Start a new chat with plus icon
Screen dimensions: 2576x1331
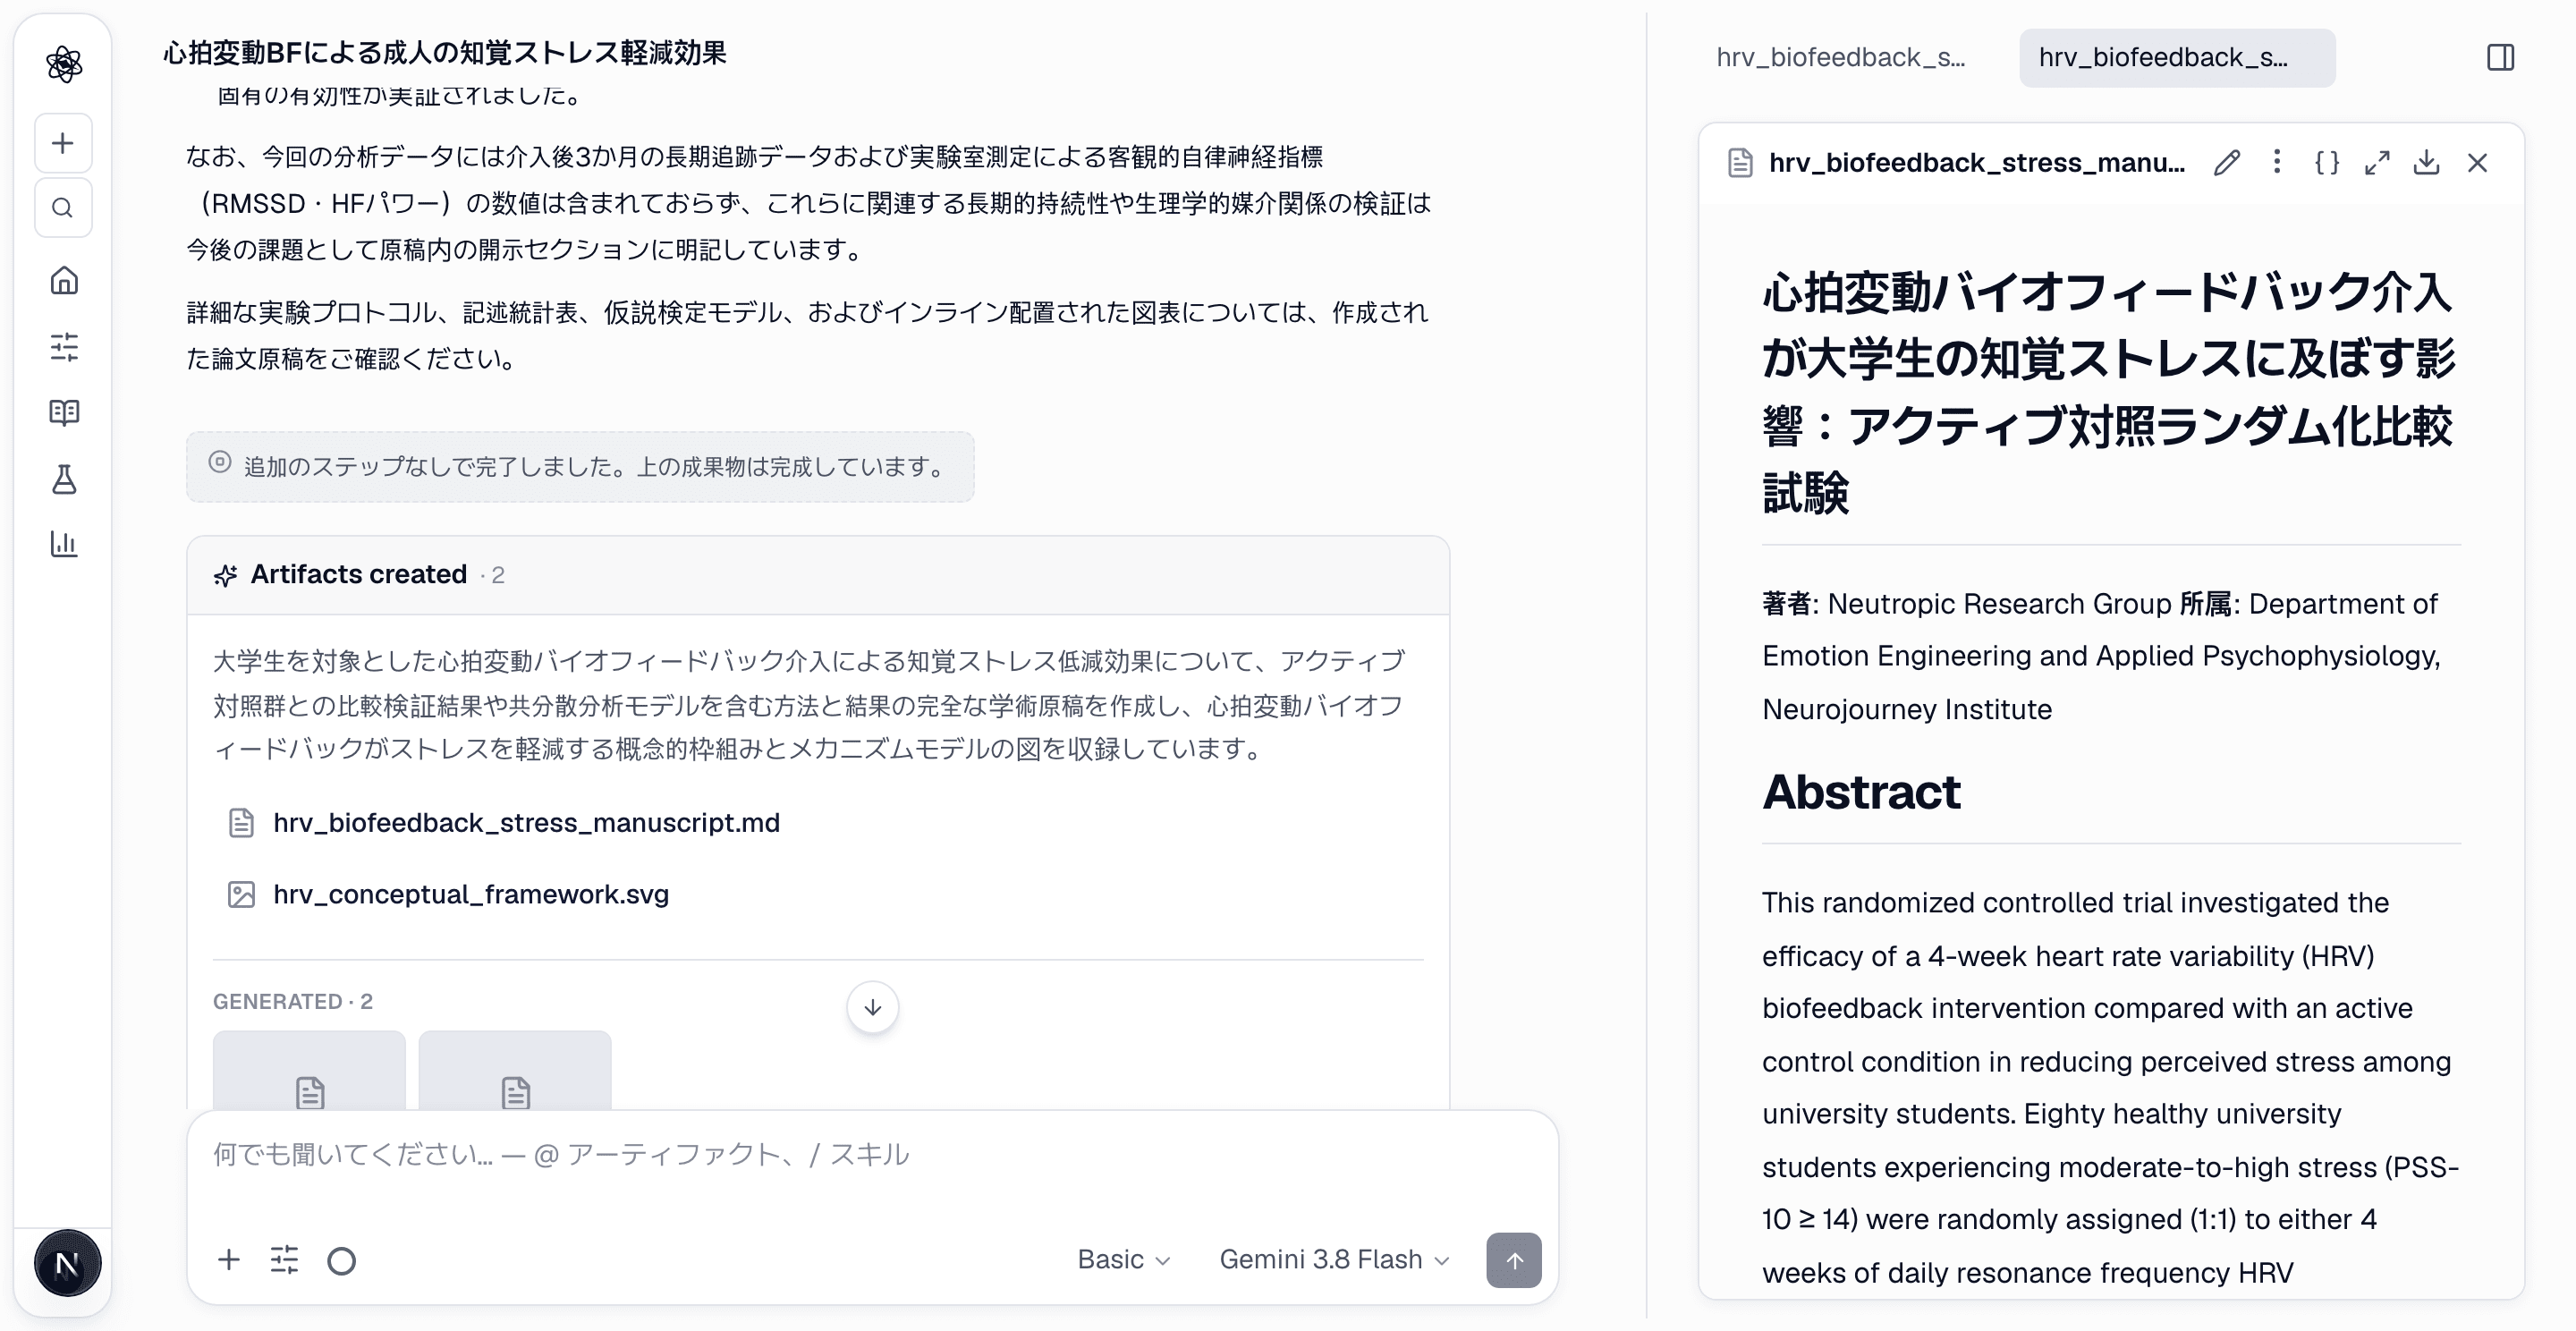(63, 143)
